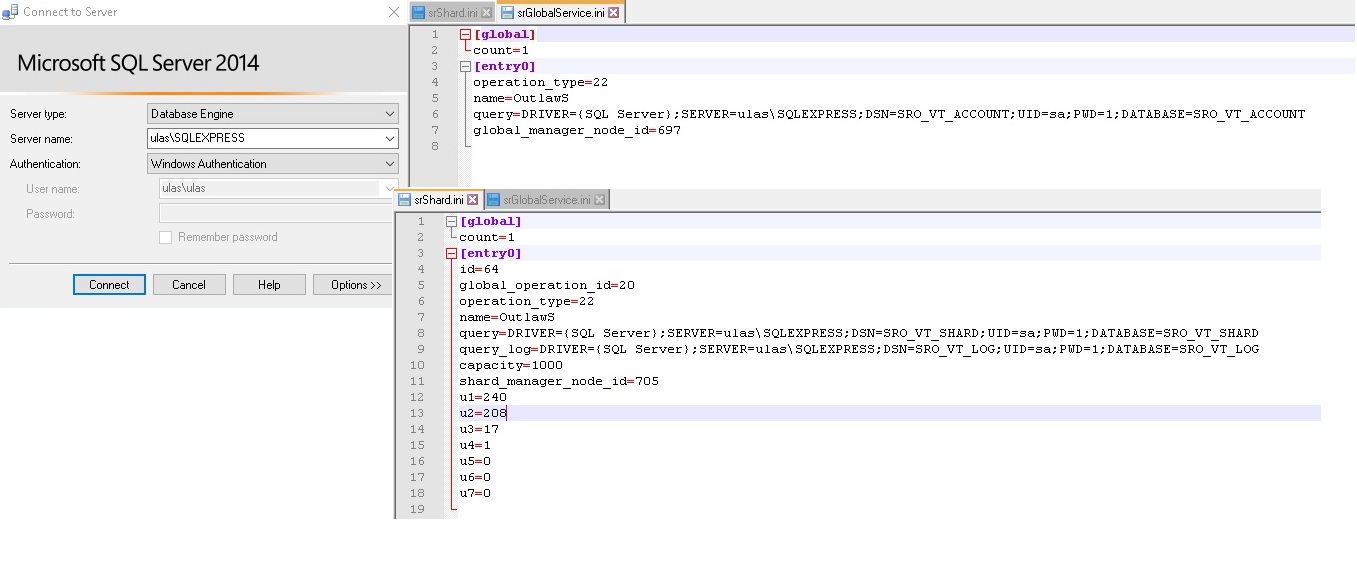Close the Connect to Server dialog
Image resolution: width=1357 pixels, height=571 pixels.
(394, 12)
